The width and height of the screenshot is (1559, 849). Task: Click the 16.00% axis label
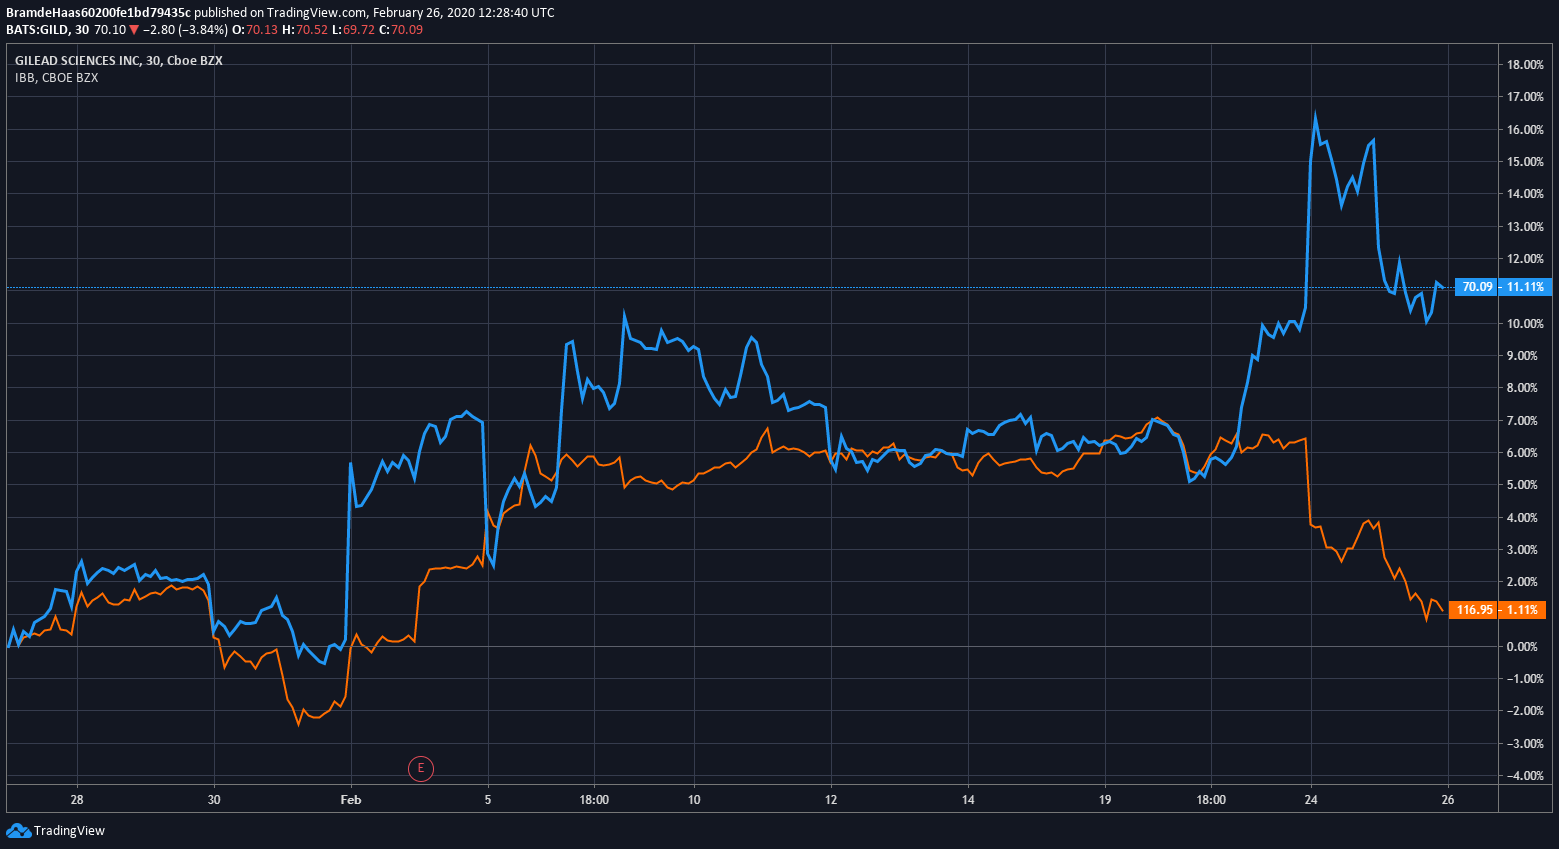pos(1525,130)
